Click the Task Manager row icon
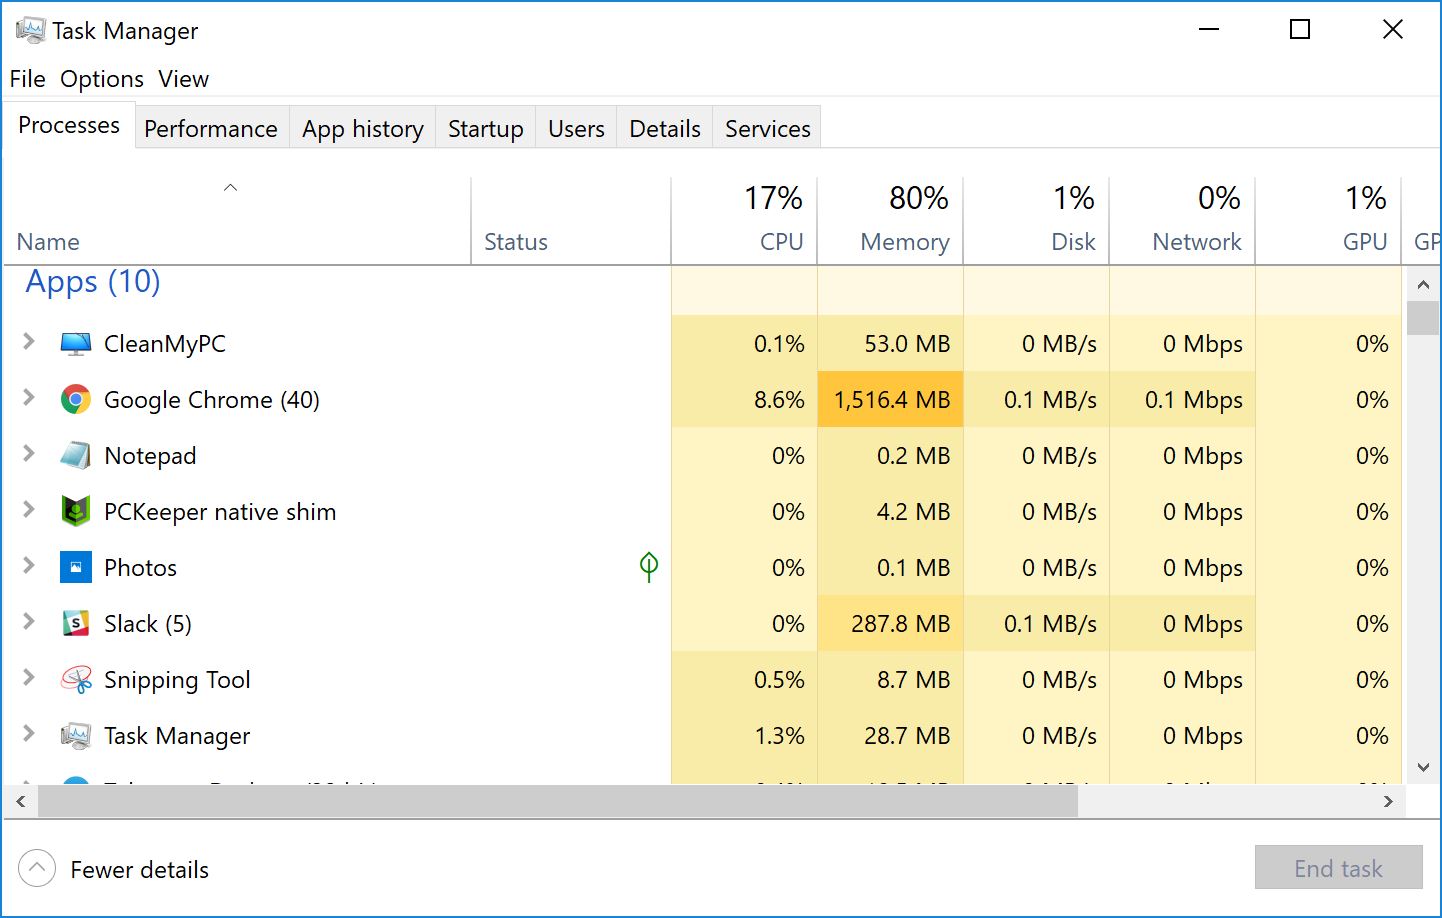The height and width of the screenshot is (918, 1442). [x=76, y=736]
